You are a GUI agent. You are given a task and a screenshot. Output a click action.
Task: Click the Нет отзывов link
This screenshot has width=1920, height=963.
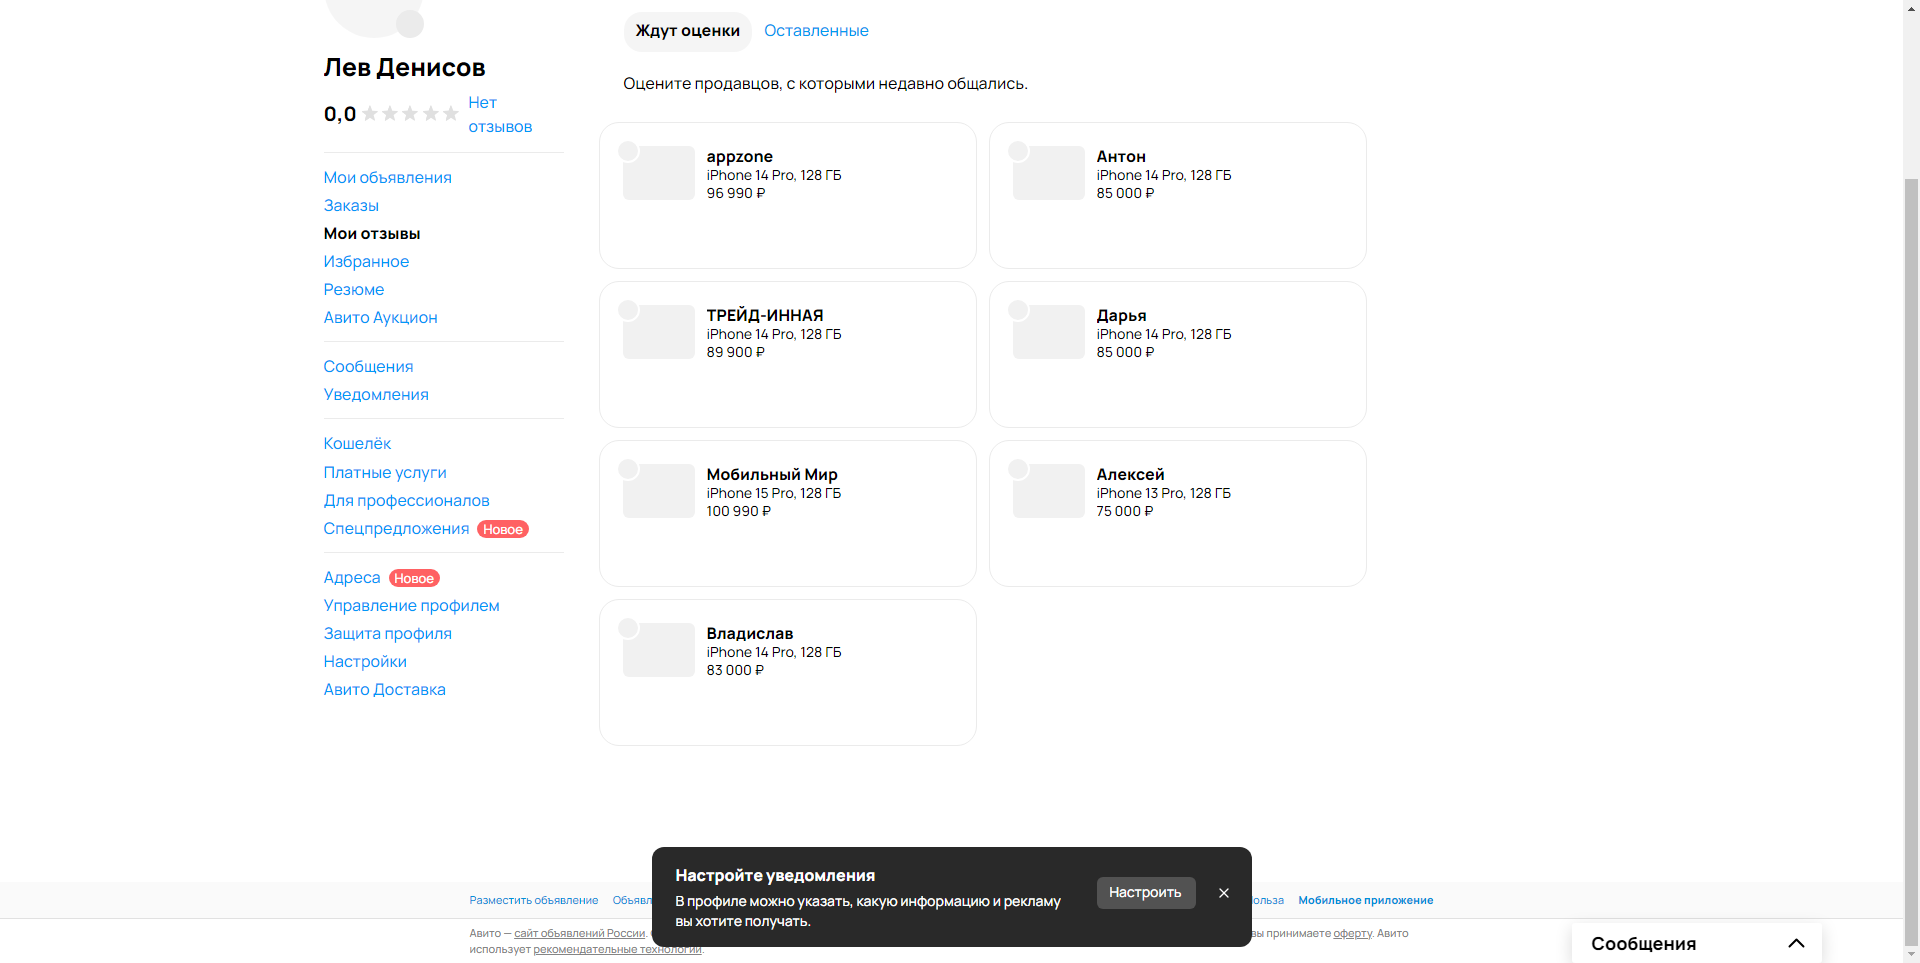500,114
